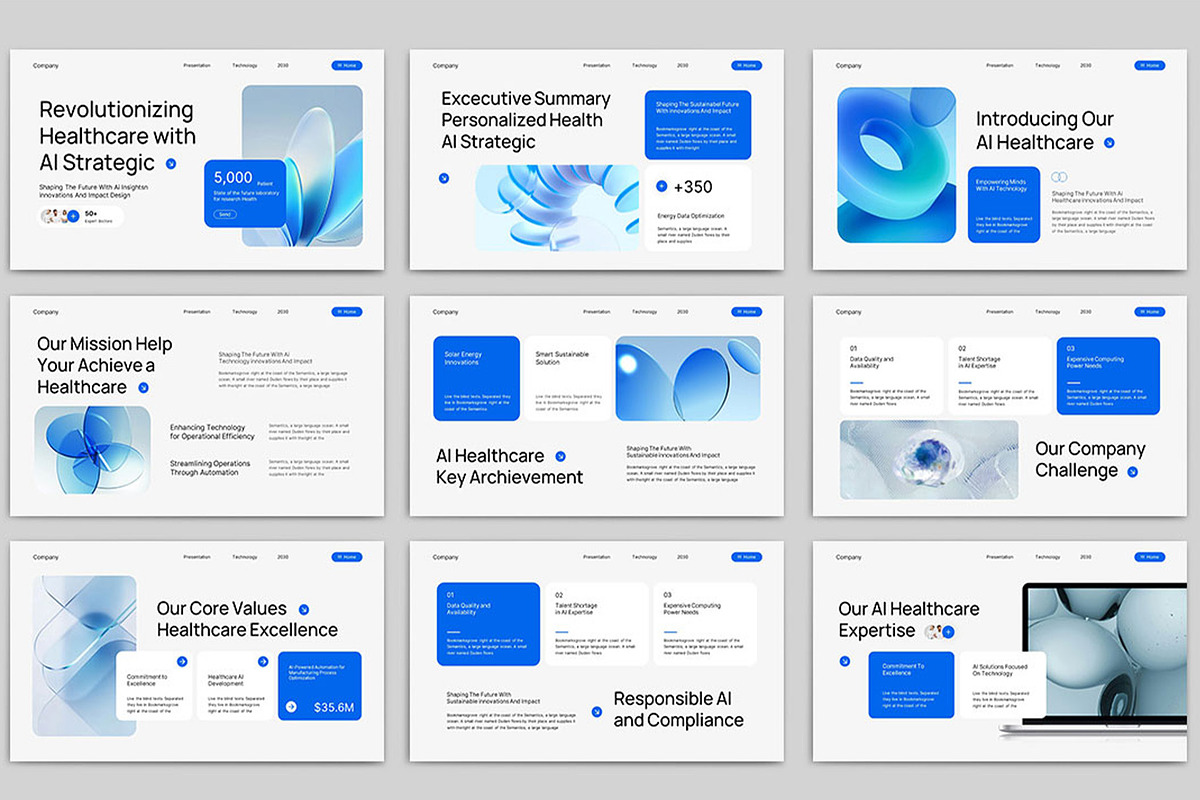Open "Presentation" in the Revolutionizing Healthcare slide's nav
Image resolution: width=1200 pixels, height=800 pixels.
[197, 65]
